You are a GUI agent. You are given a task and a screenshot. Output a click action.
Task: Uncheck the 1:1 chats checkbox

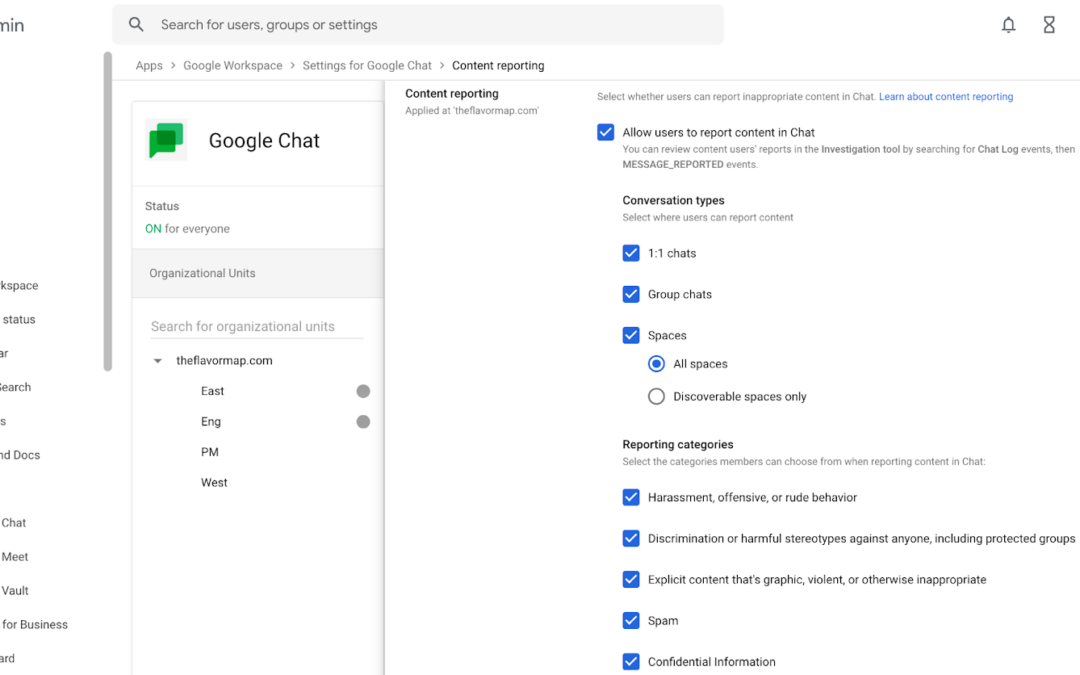point(631,253)
